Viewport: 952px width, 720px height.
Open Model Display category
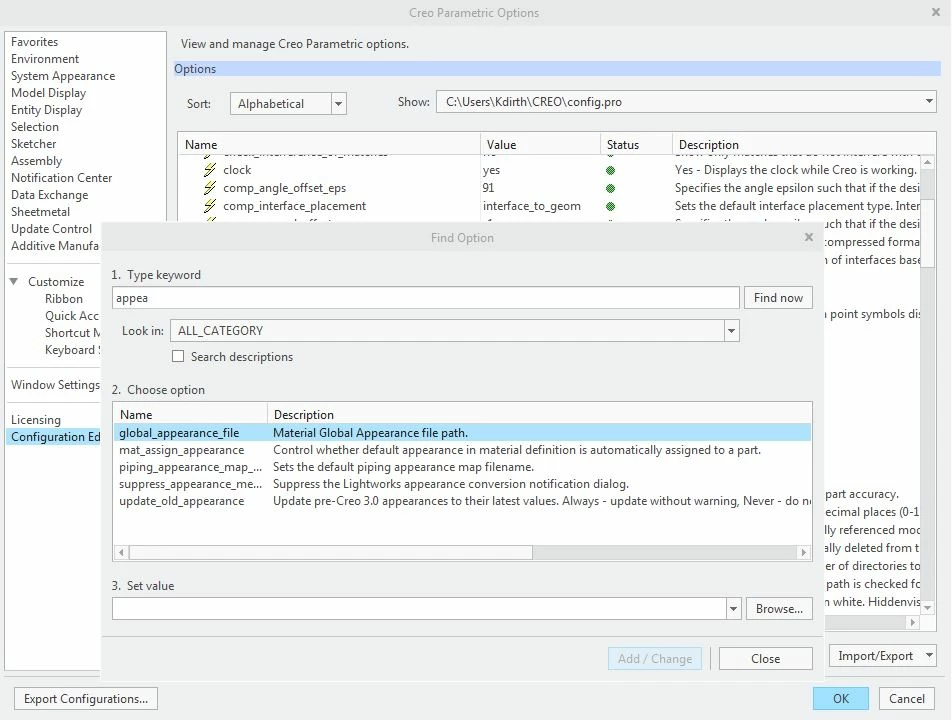[49, 93]
